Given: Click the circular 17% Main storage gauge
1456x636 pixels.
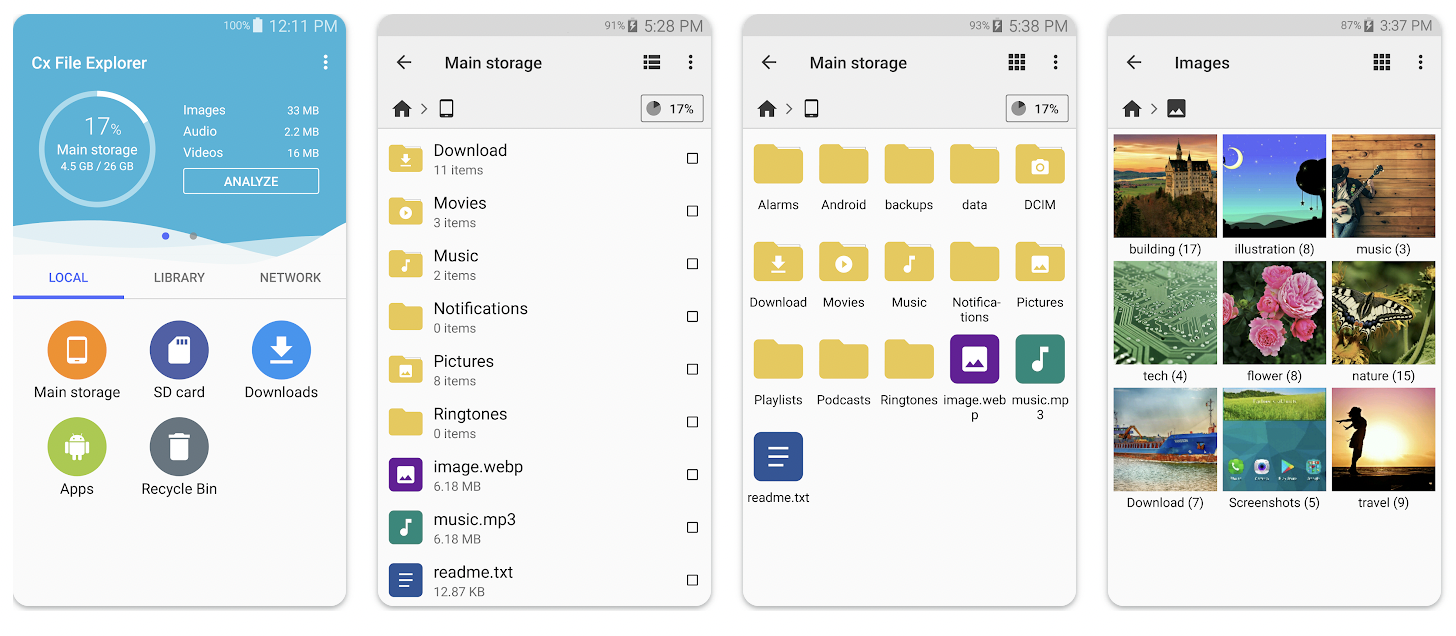Looking at the screenshot, I should [97, 149].
